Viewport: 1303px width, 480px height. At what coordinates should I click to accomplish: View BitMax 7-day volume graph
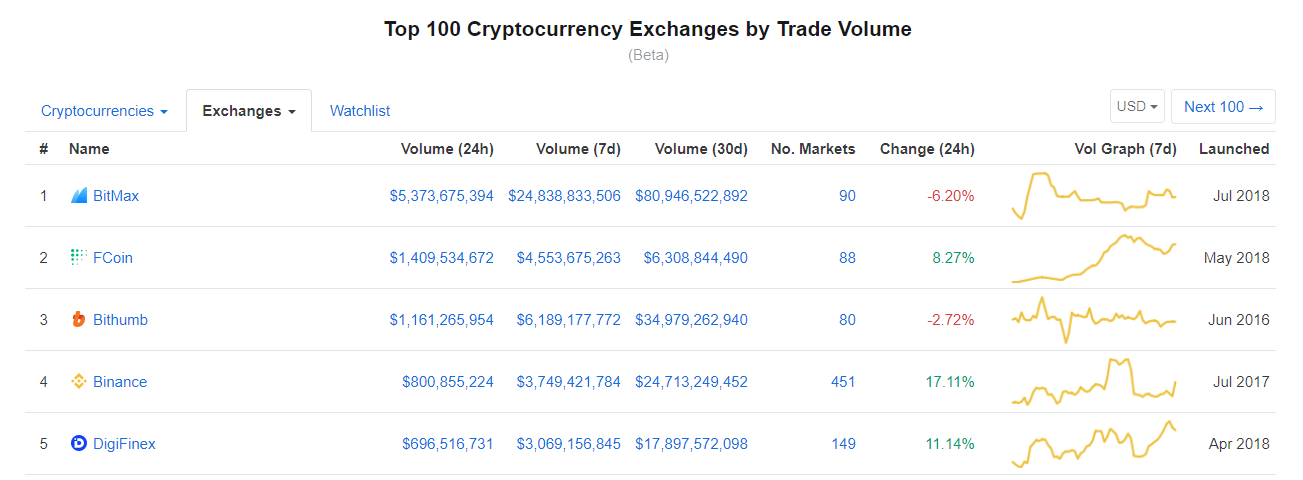tap(1094, 195)
